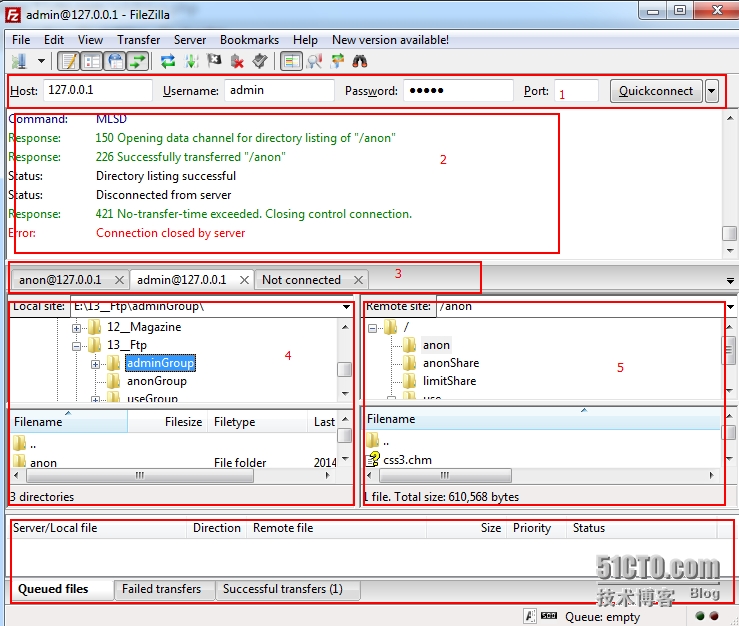This screenshot has height=626, width=739.
Task: Open filename filters magnifier icon
Action: [x=314, y=61]
